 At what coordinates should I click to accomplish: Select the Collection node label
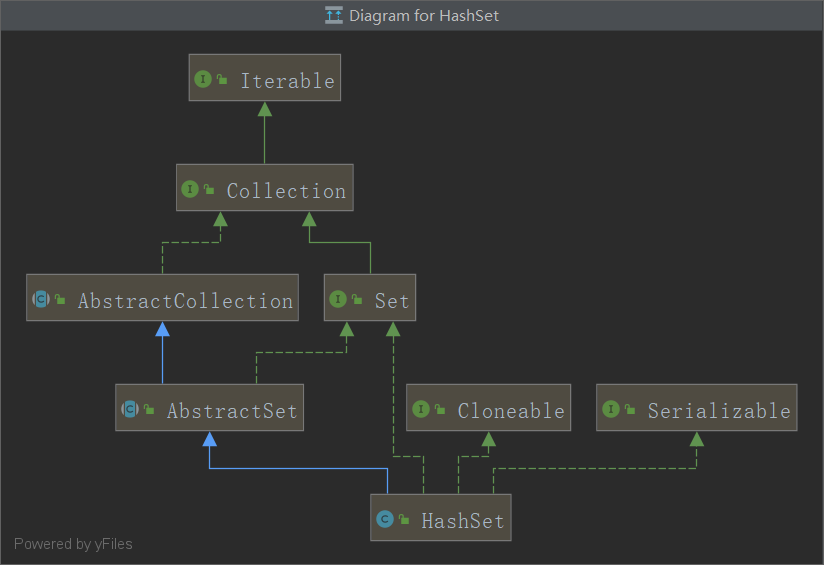286,190
